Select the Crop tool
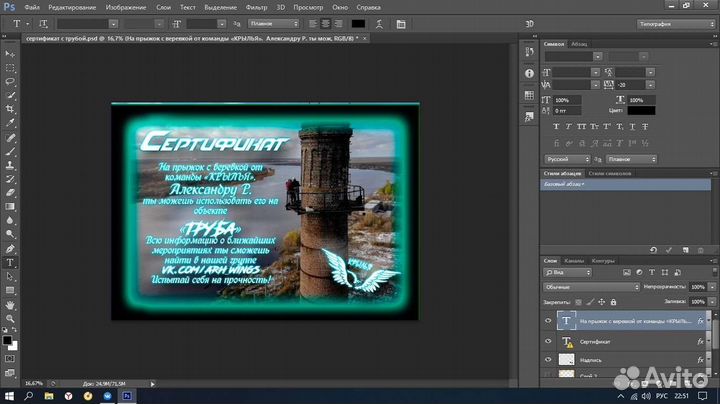This screenshot has height=404, width=720. tap(10, 109)
